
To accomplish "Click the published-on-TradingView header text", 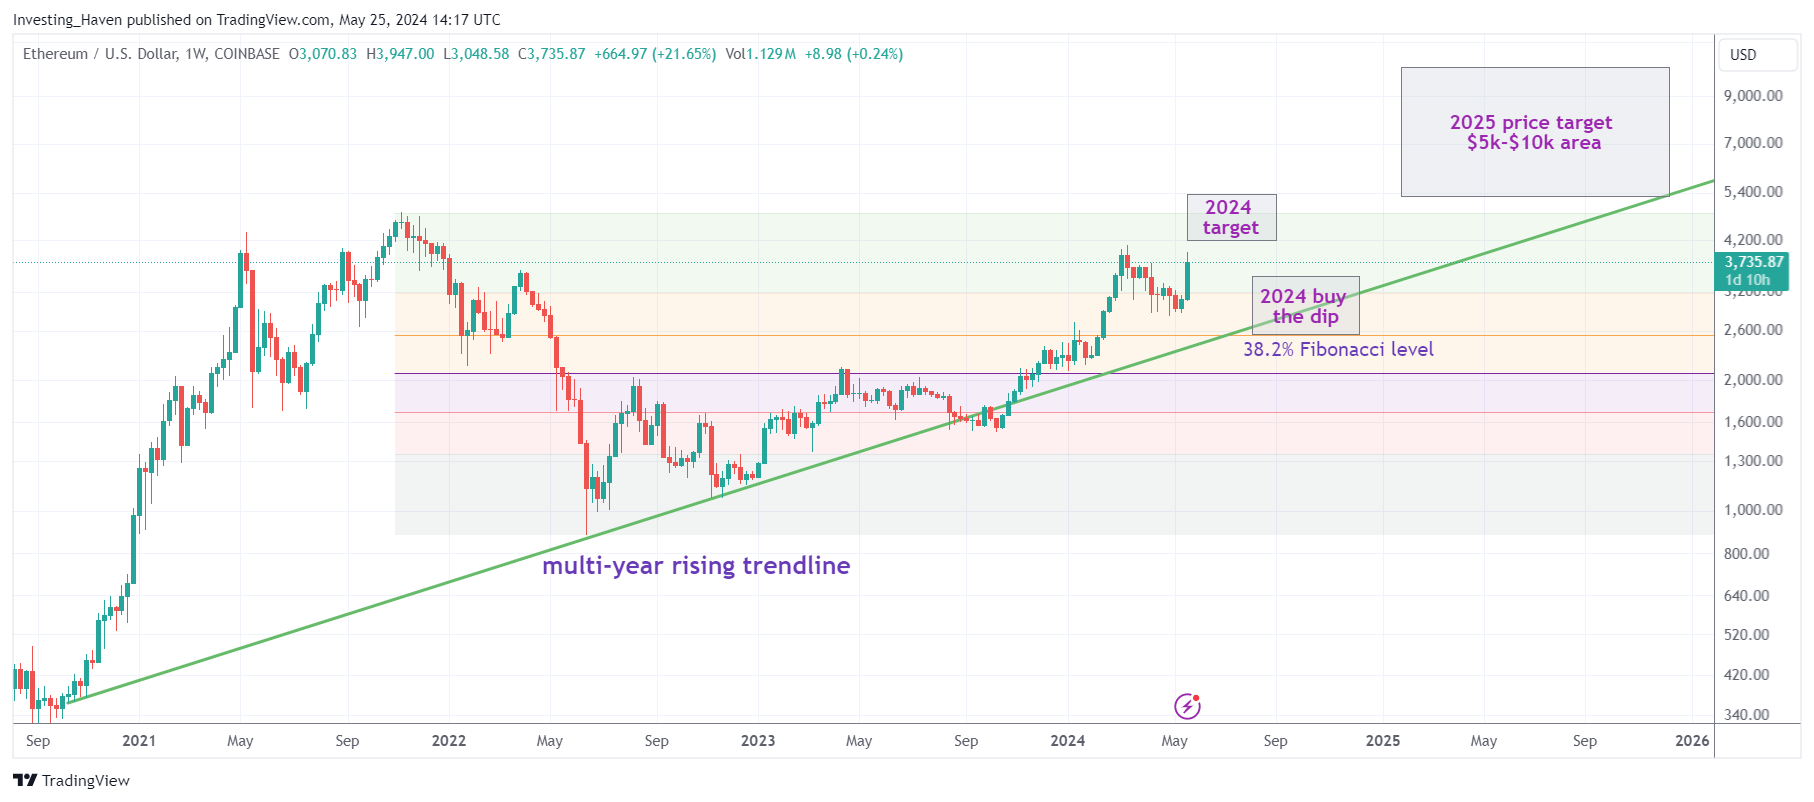I will tap(257, 20).
